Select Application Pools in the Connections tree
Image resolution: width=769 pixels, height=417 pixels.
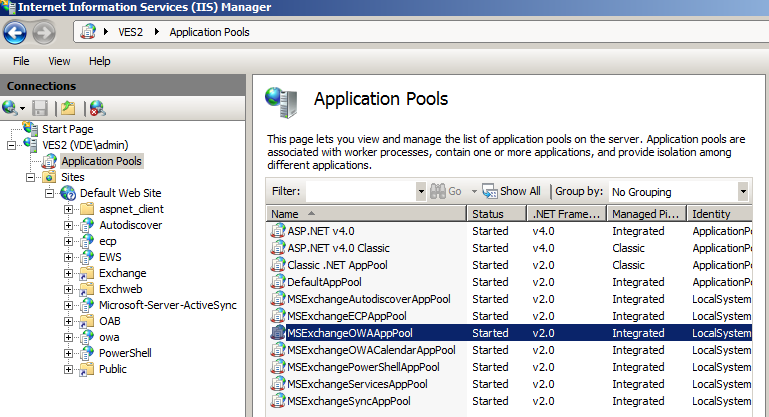pyautogui.click(x=102, y=161)
